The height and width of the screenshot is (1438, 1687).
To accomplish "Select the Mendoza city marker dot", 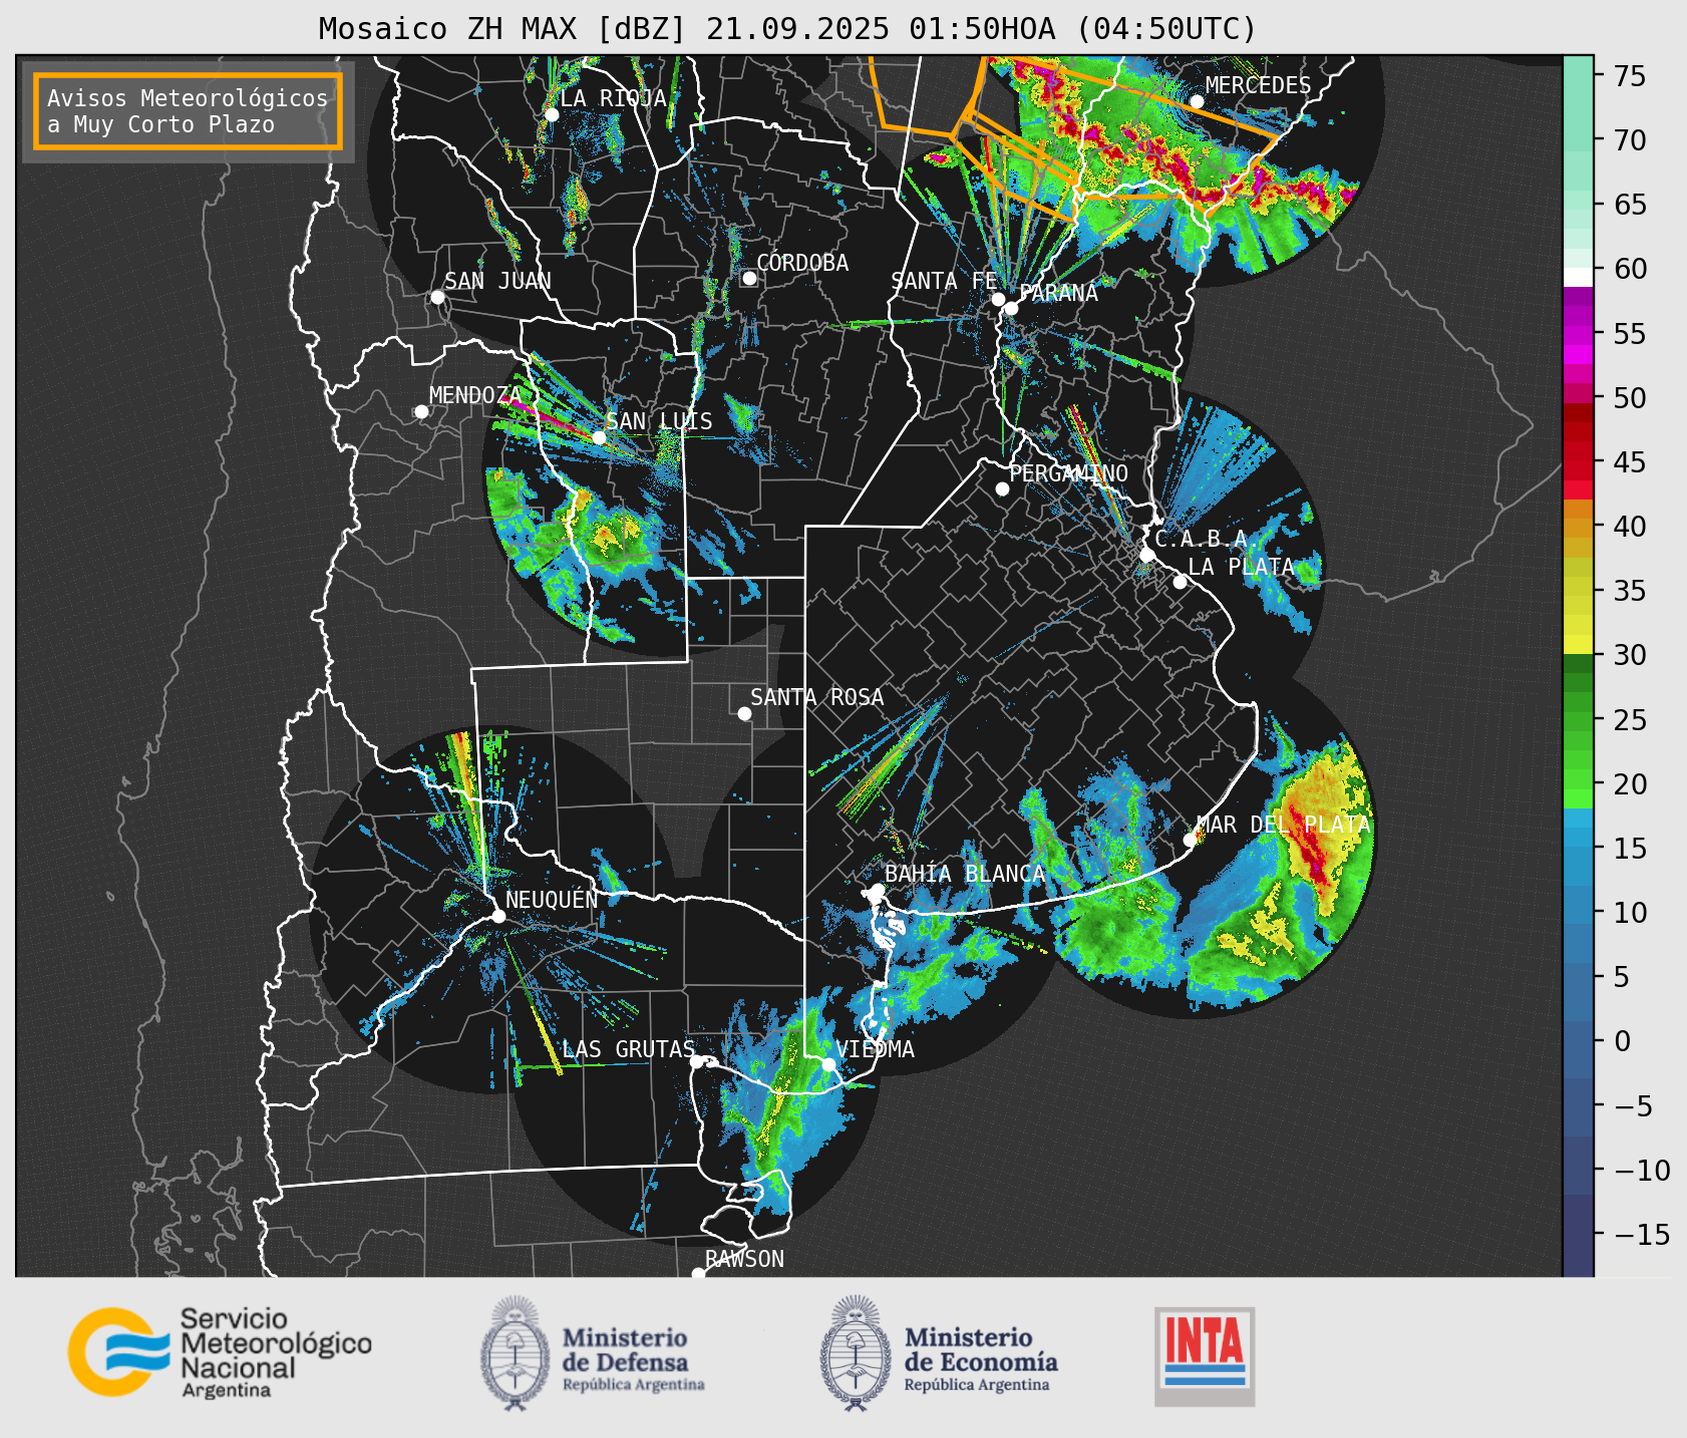I will 421,411.
